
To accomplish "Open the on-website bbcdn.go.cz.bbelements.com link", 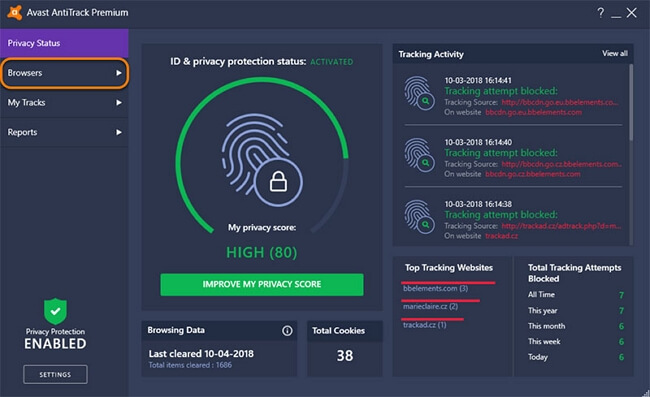I will point(533,174).
